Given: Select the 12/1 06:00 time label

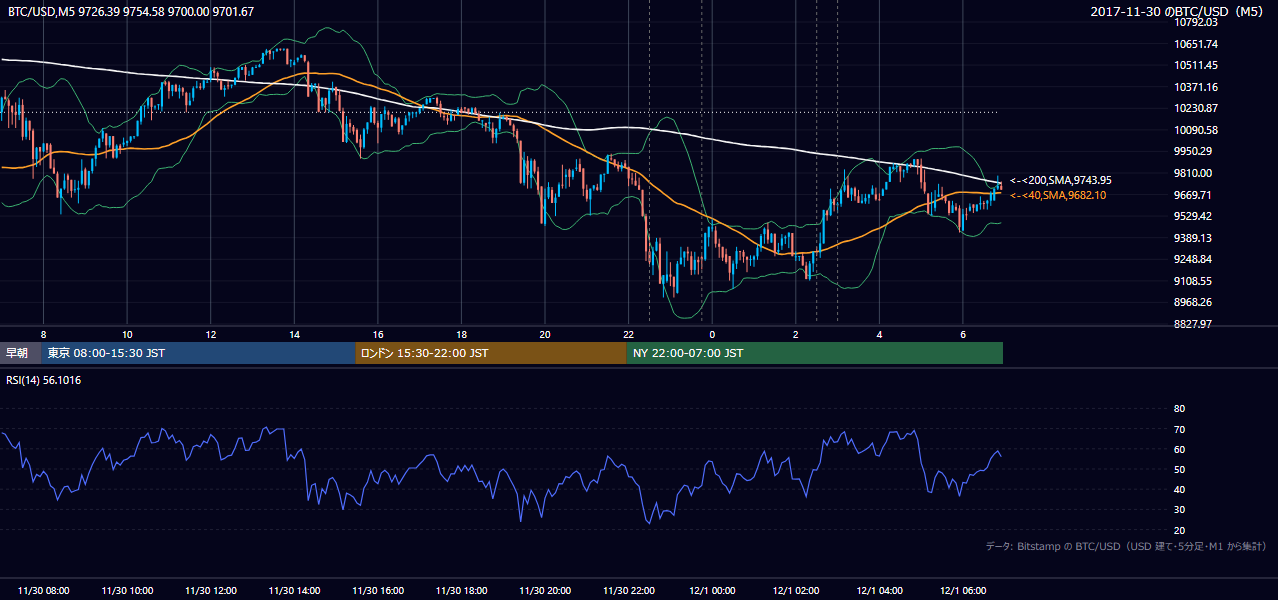Looking at the screenshot, I should point(963,591).
